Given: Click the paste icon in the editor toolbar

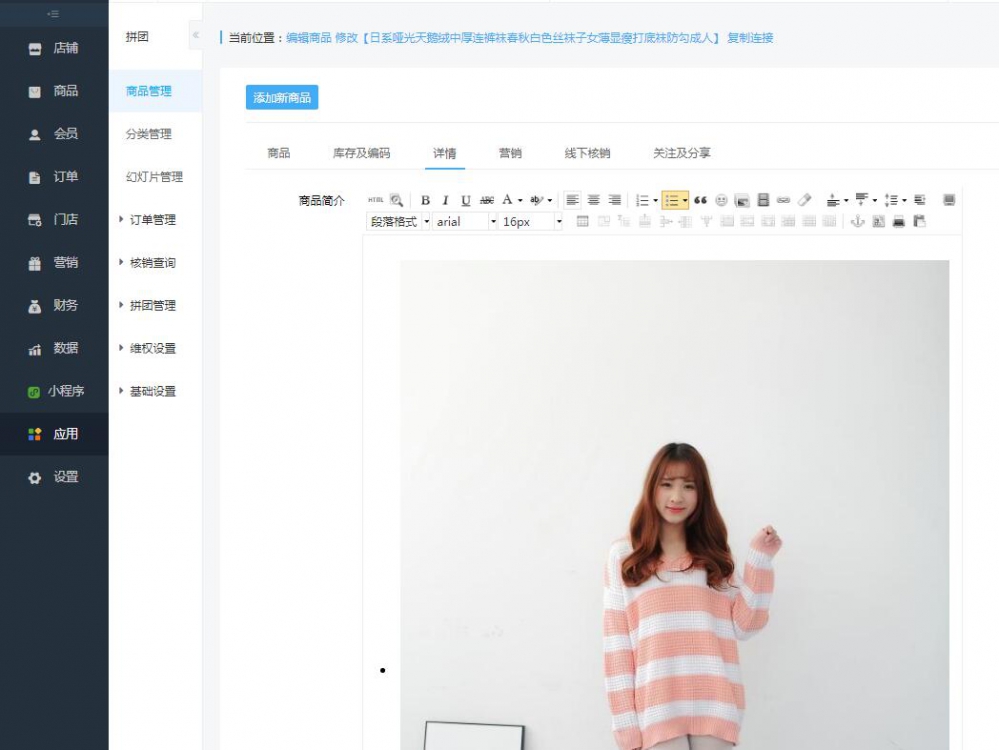Looking at the screenshot, I should pos(919,221).
